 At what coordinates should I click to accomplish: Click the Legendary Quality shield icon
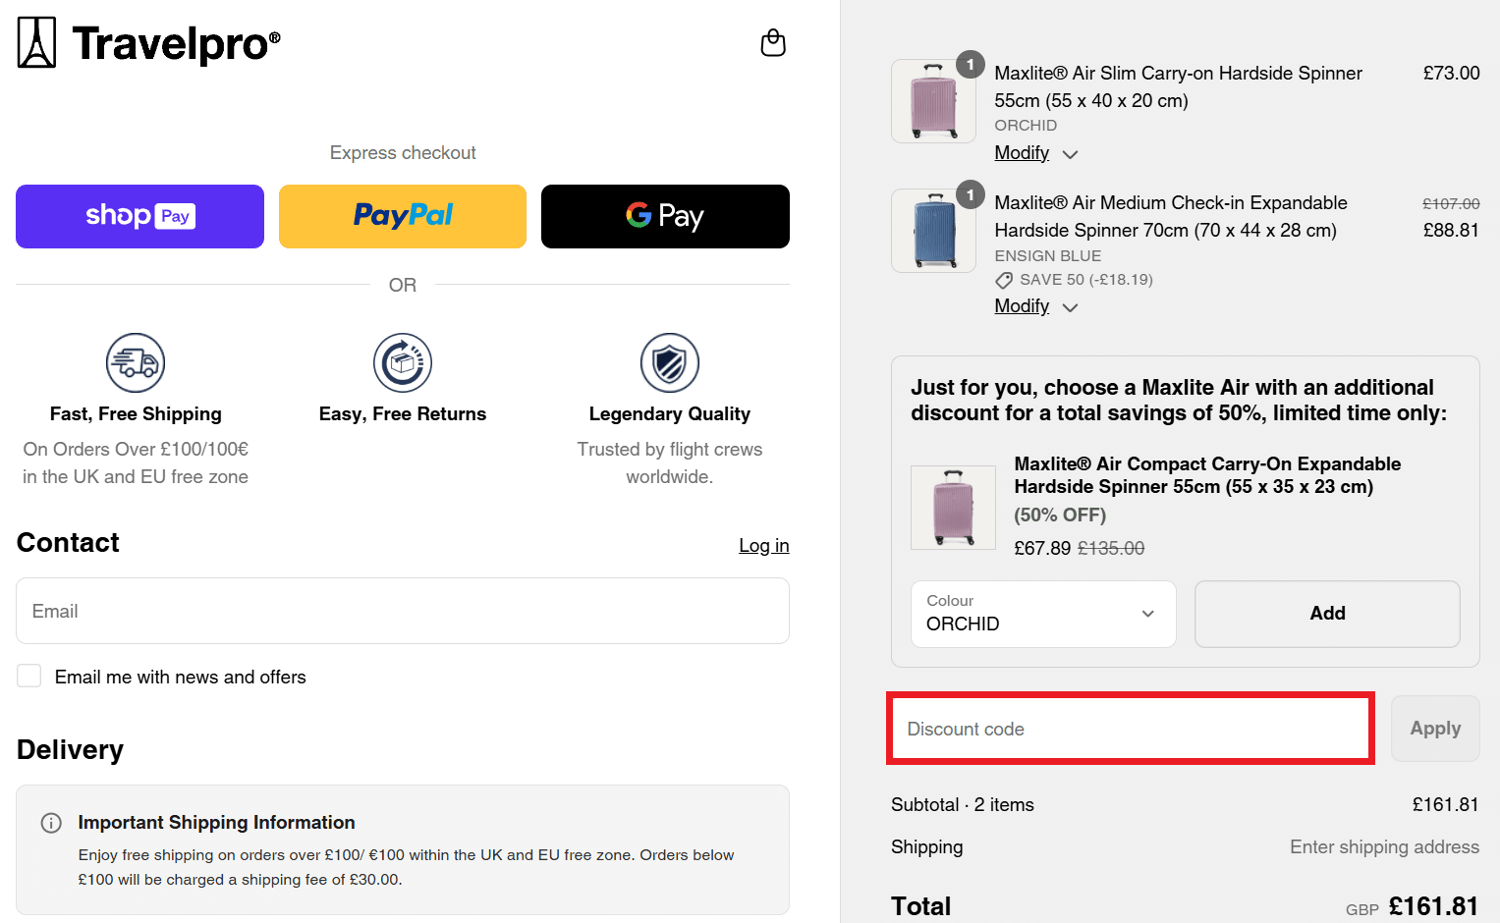[669, 362]
